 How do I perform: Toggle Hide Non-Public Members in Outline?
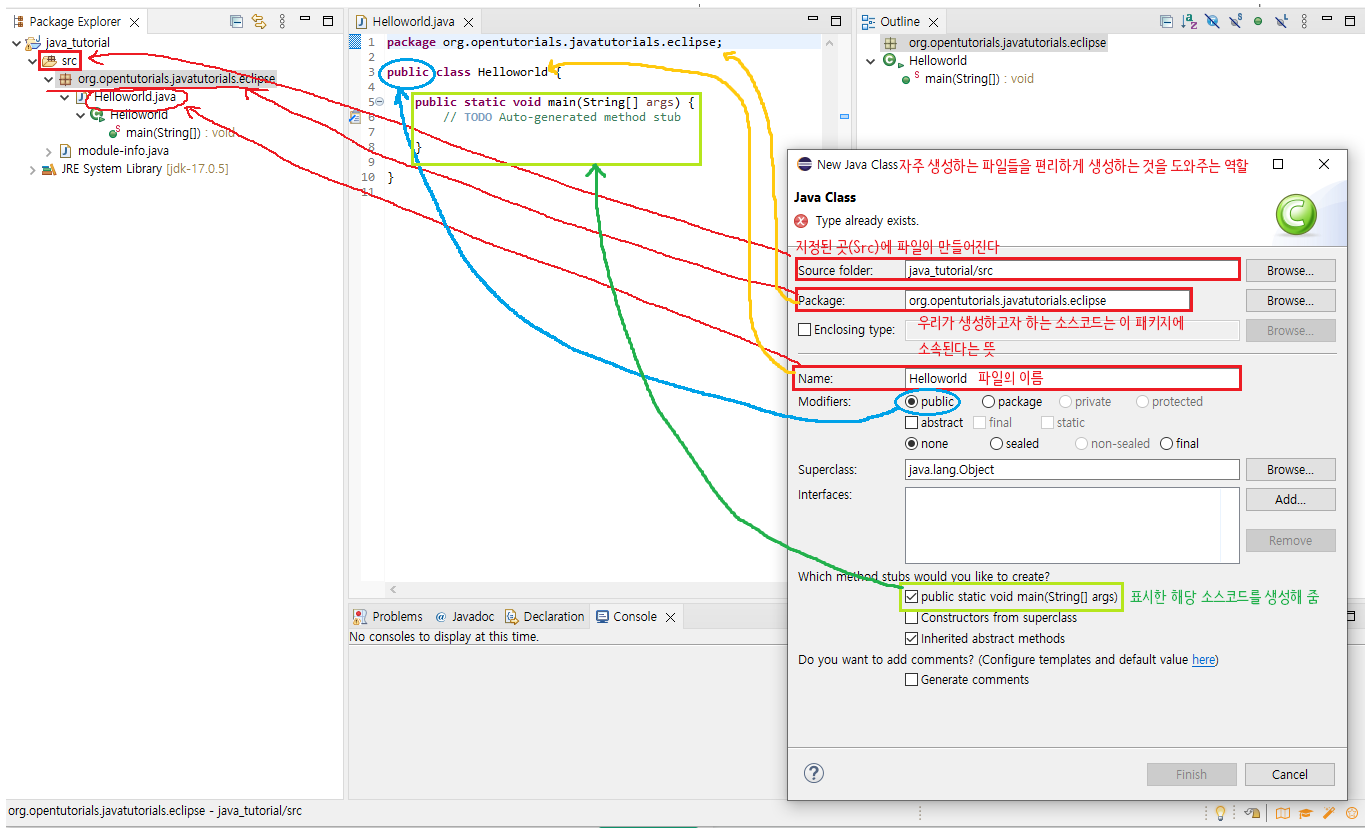pos(1258,21)
